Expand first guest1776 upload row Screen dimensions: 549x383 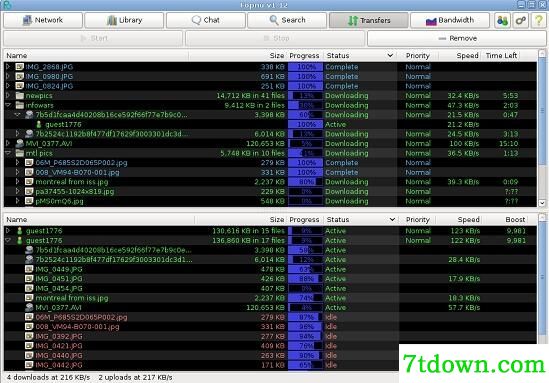tap(8, 231)
